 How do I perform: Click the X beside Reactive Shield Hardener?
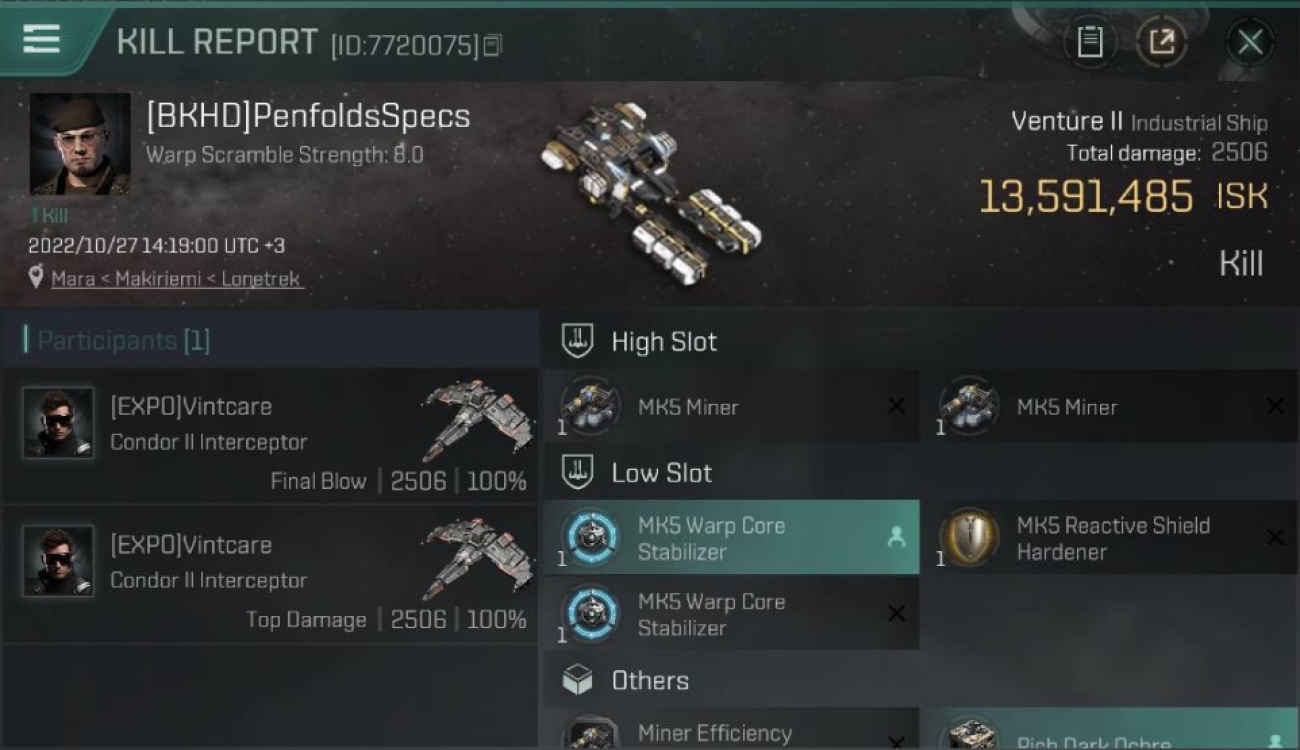tap(1275, 537)
